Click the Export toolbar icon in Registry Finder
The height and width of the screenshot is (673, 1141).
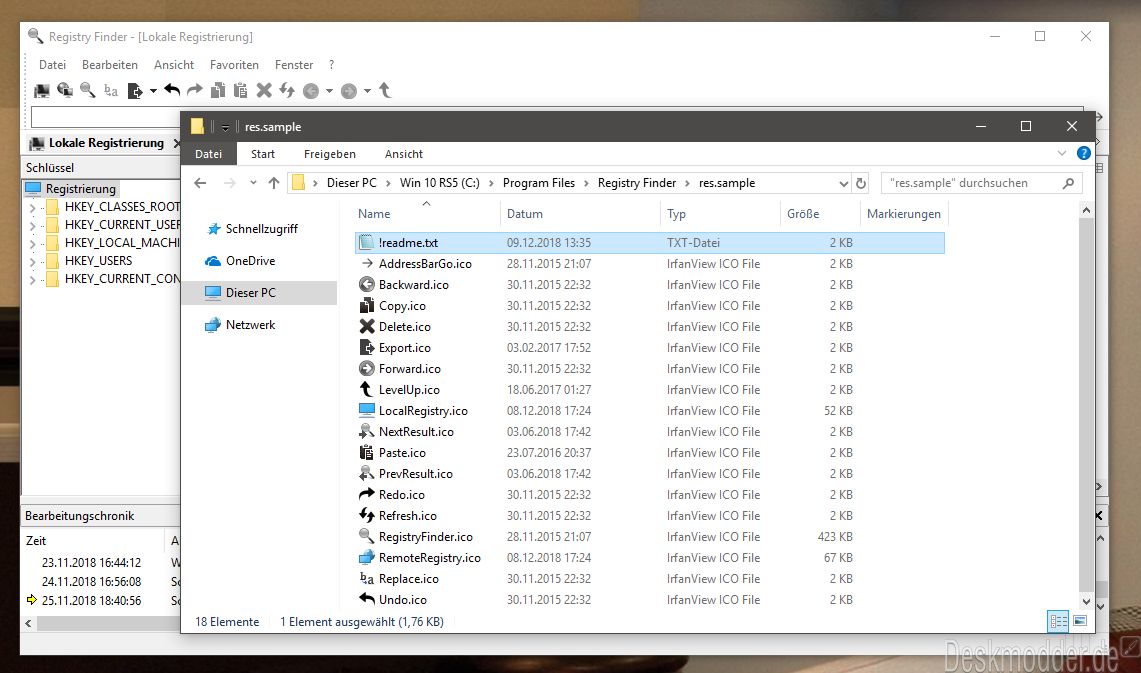click(x=135, y=90)
